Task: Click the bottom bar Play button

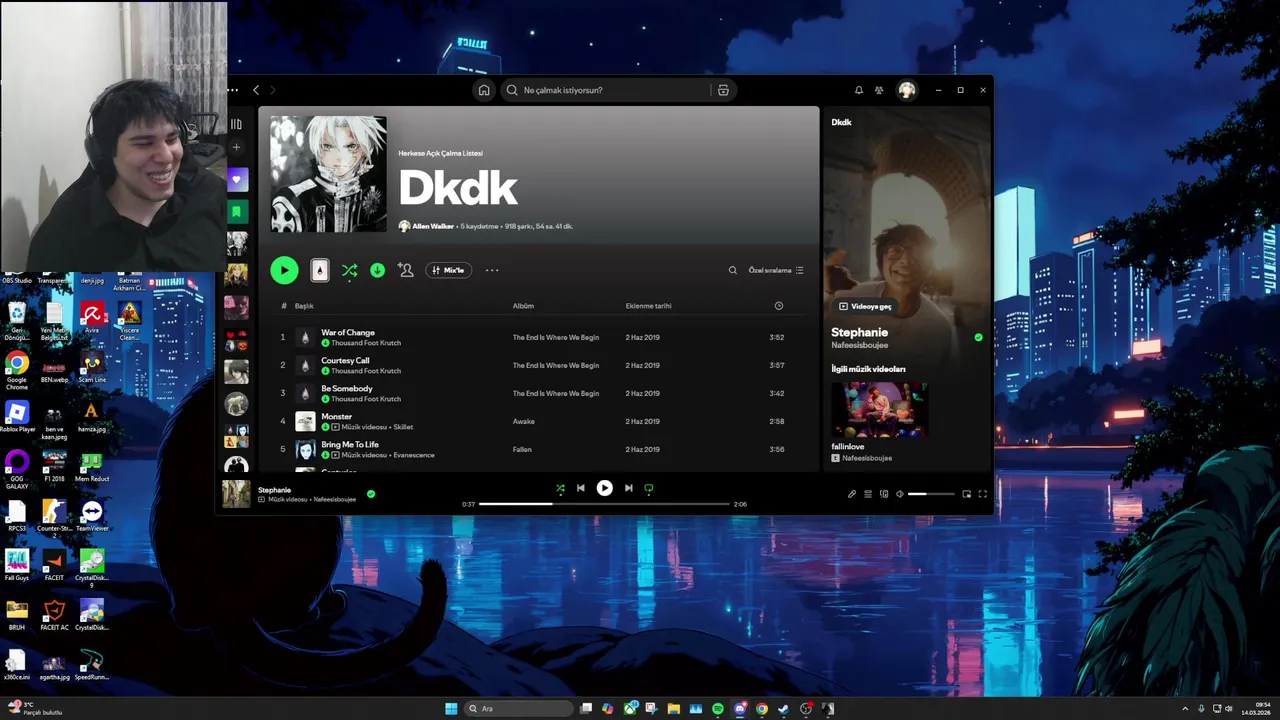Action: (x=604, y=488)
